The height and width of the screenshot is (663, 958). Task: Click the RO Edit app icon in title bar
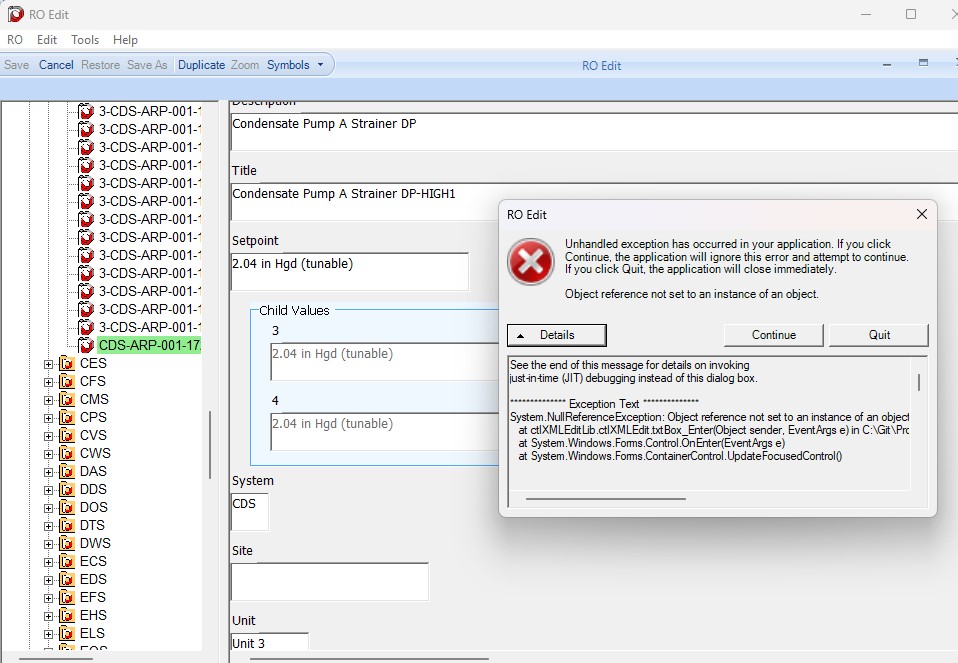(x=16, y=14)
